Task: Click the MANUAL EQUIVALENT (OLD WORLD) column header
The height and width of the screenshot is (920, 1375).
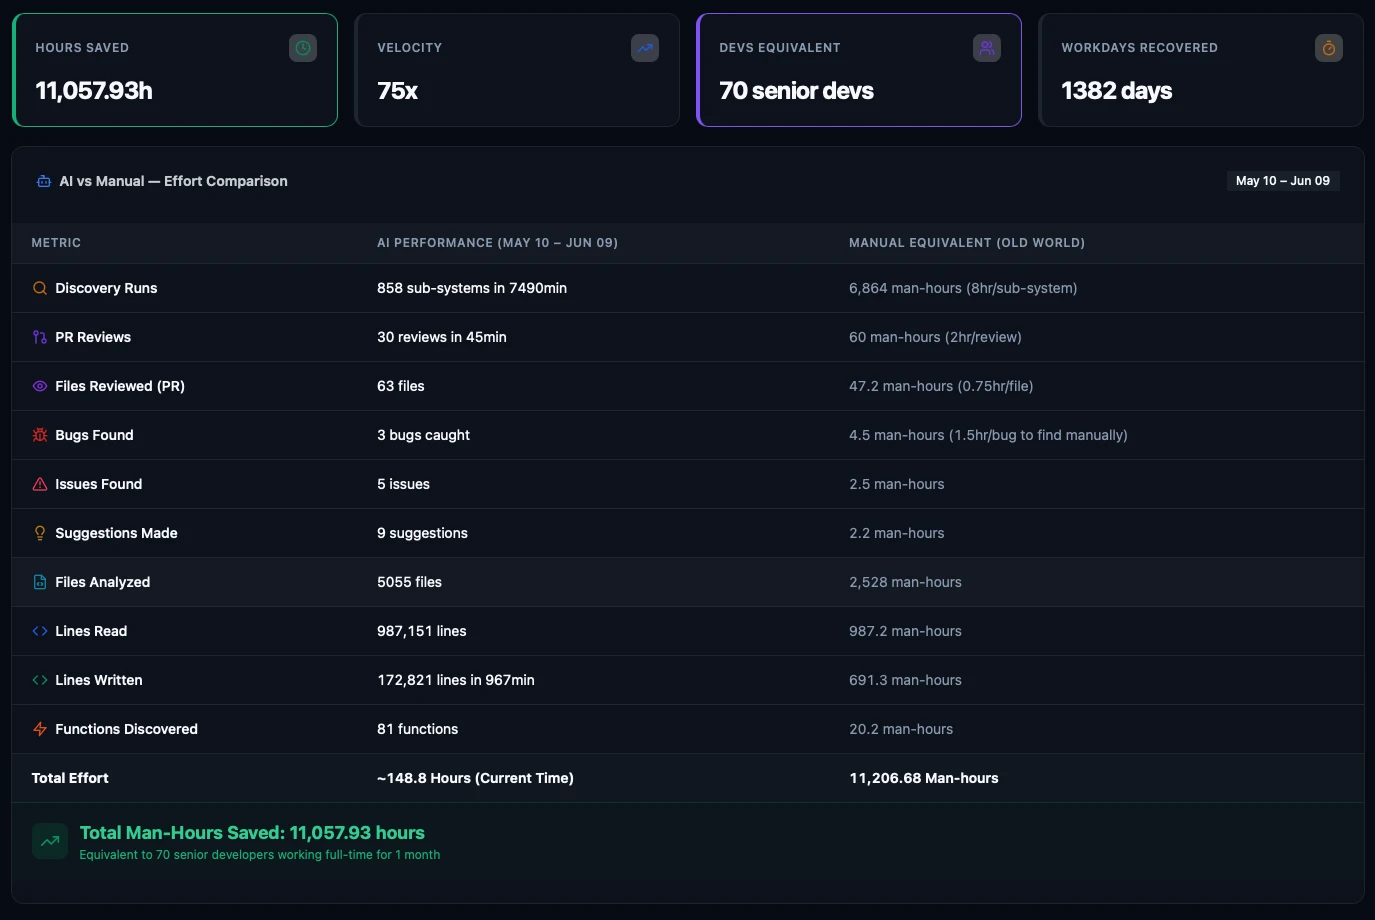Action: tap(967, 243)
